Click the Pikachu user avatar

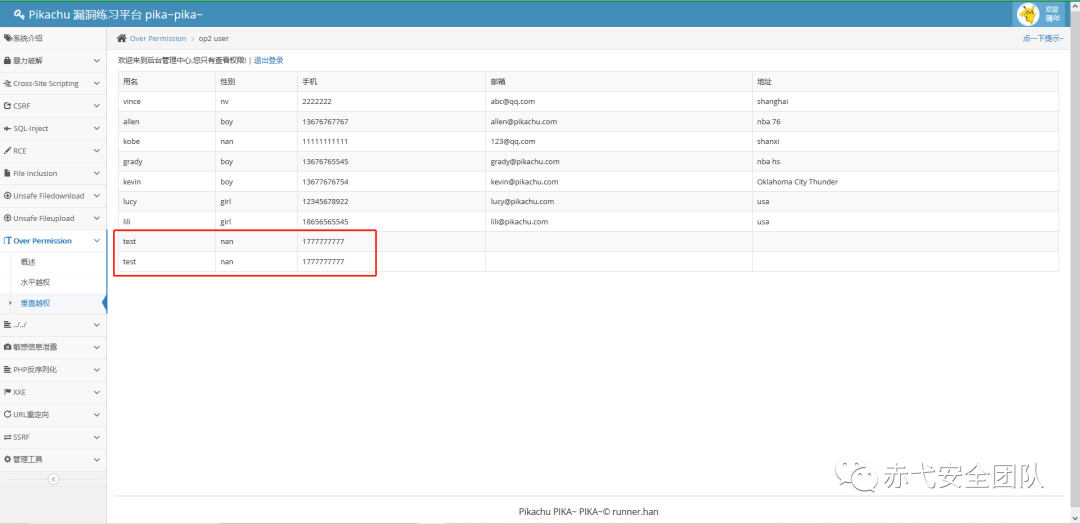click(1028, 14)
